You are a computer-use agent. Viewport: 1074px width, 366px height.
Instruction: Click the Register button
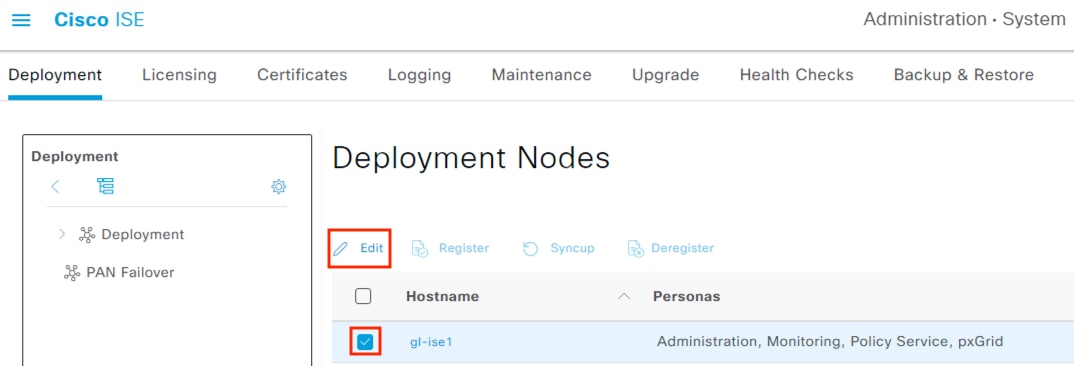(450, 248)
